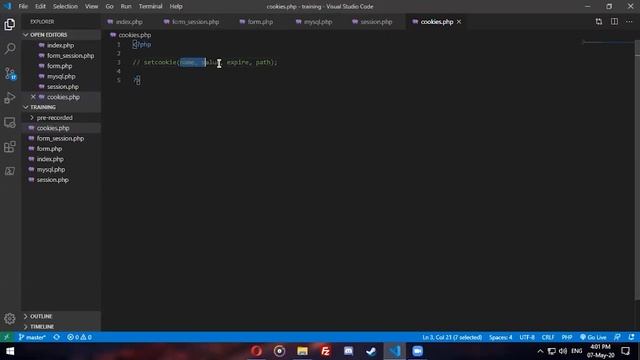Expand the pre-recorded folder

pyautogui.click(x=61, y=118)
